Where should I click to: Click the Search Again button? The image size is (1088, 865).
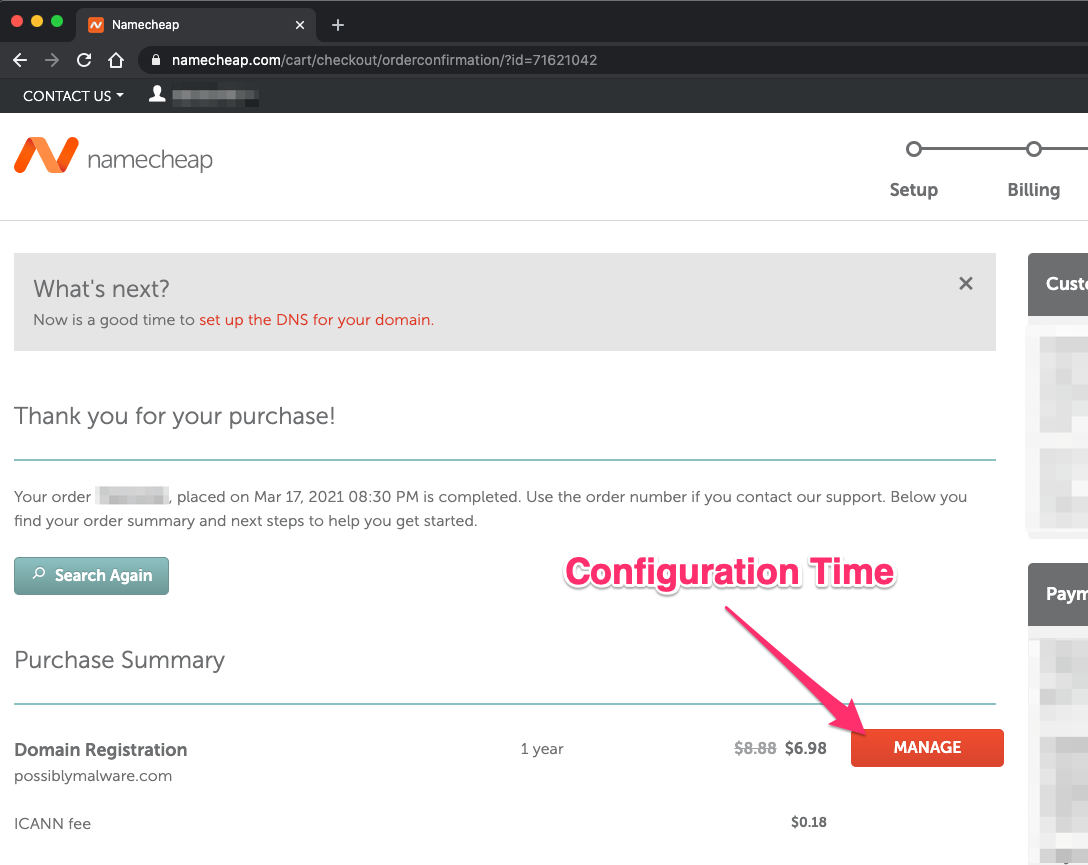click(92, 576)
